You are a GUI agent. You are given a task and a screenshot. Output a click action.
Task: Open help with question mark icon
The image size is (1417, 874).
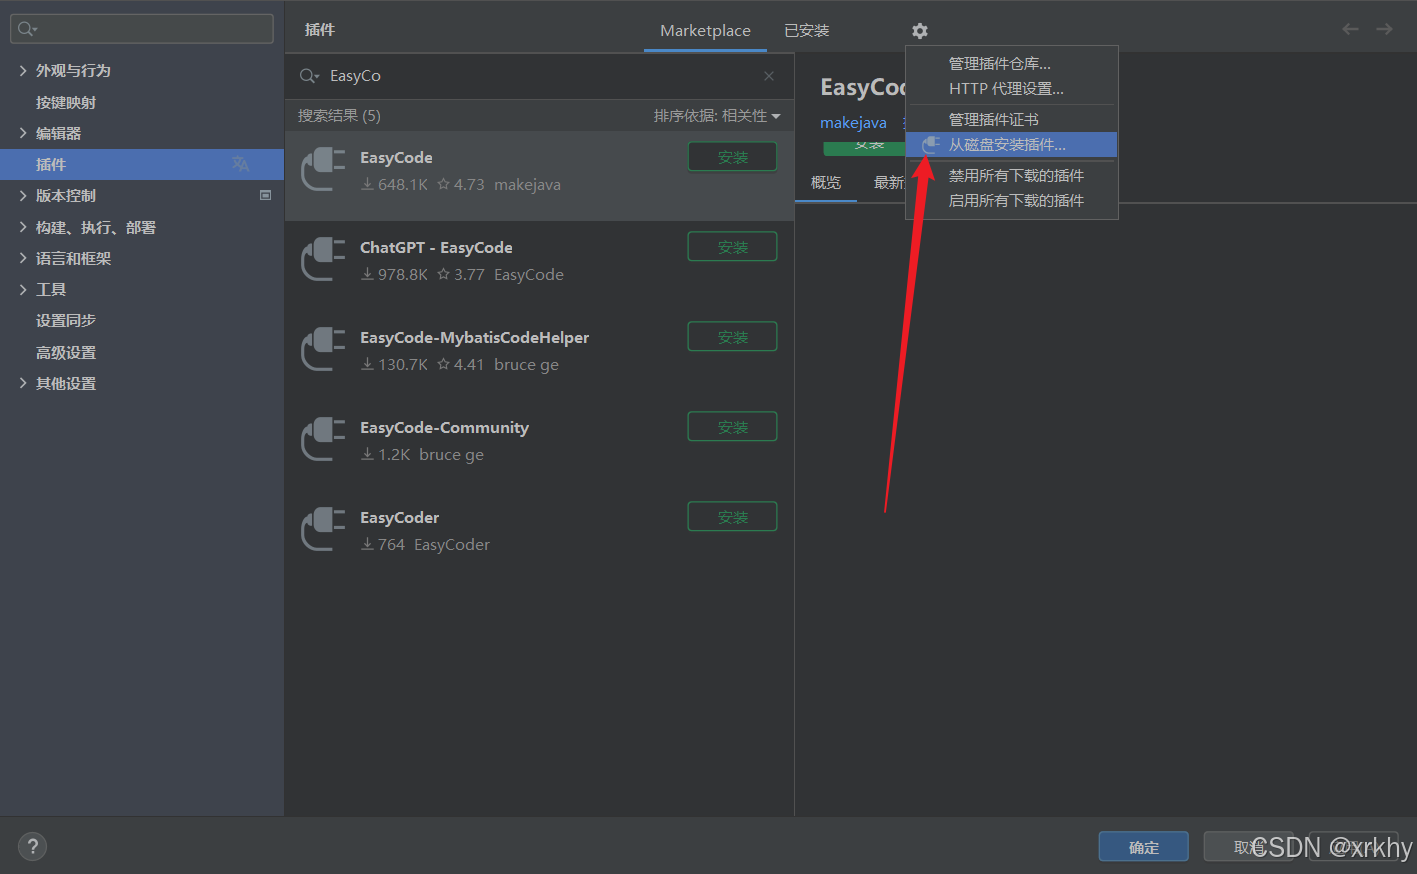[32, 846]
